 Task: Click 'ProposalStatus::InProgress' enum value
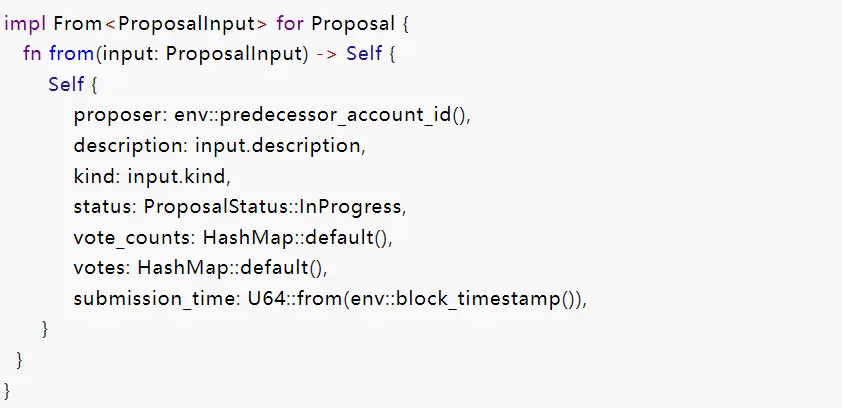[272, 207]
